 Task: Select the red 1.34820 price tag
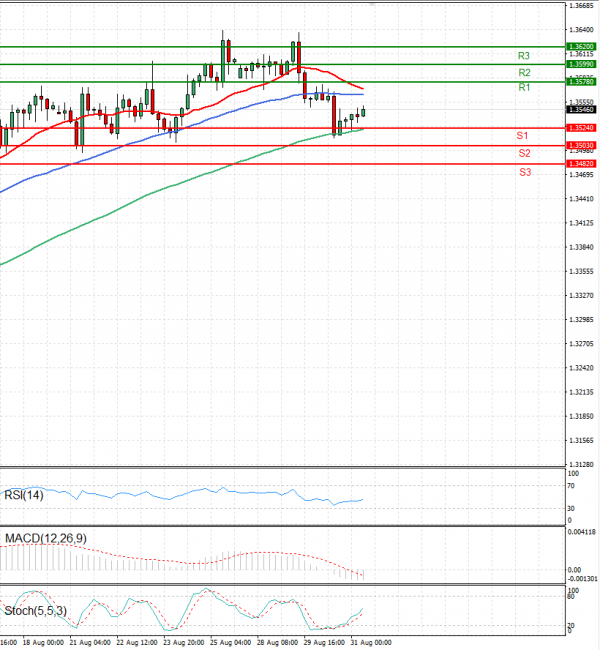click(x=581, y=164)
